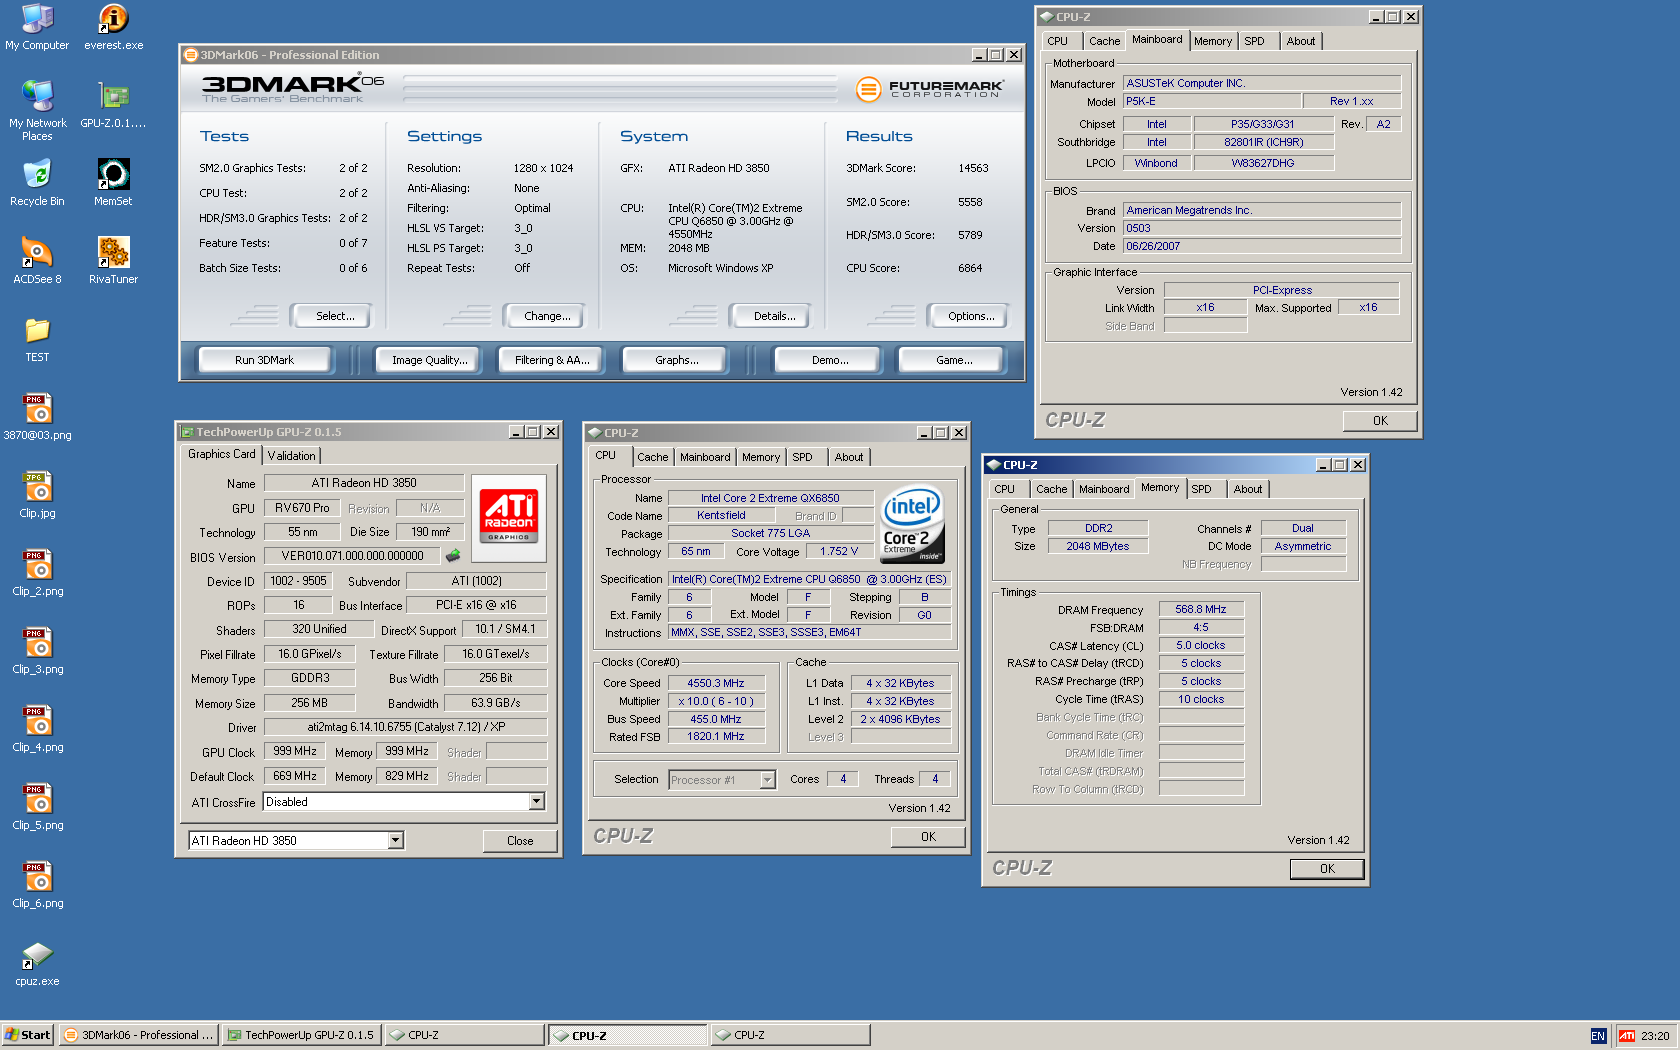Switch to the Validation tab in GPU-Z
This screenshot has width=1680, height=1050.
(292, 456)
